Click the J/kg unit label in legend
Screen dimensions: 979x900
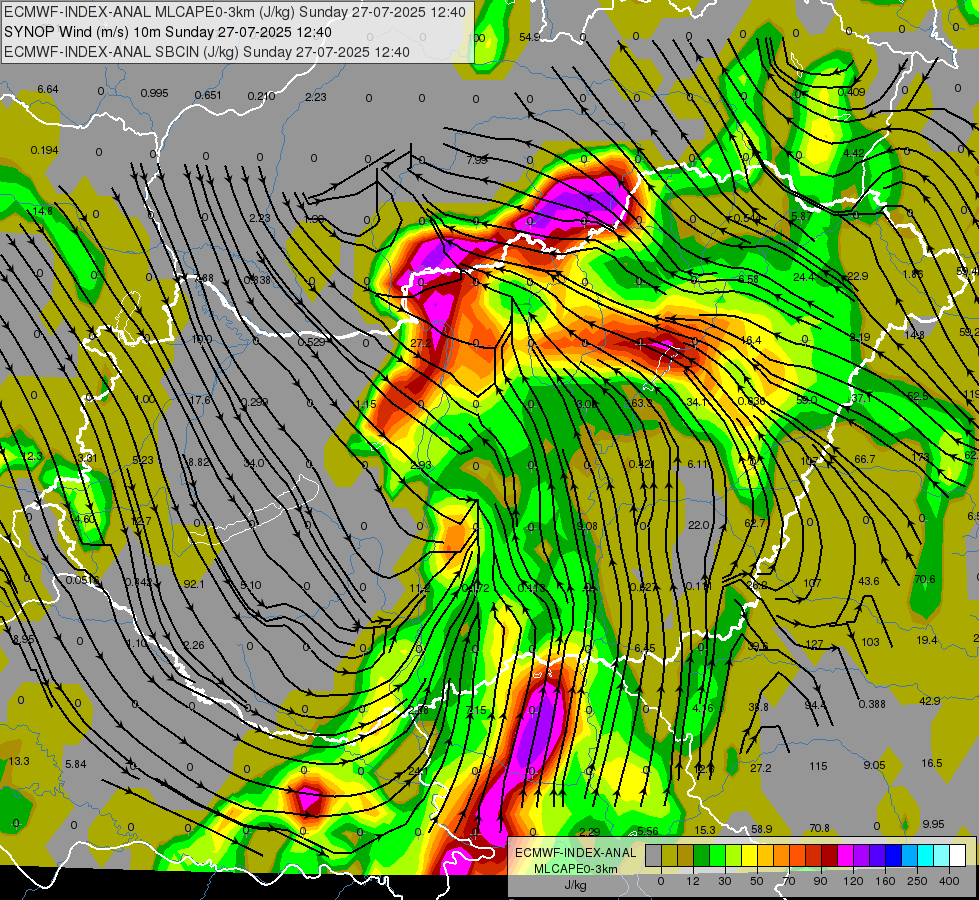point(576,885)
